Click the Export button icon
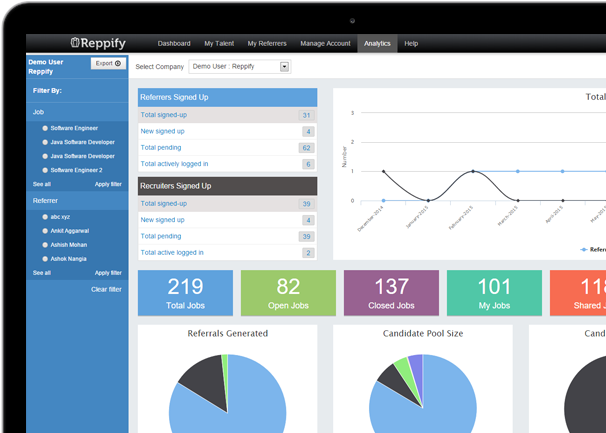The width and height of the screenshot is (606, 433). click(119, 63)
